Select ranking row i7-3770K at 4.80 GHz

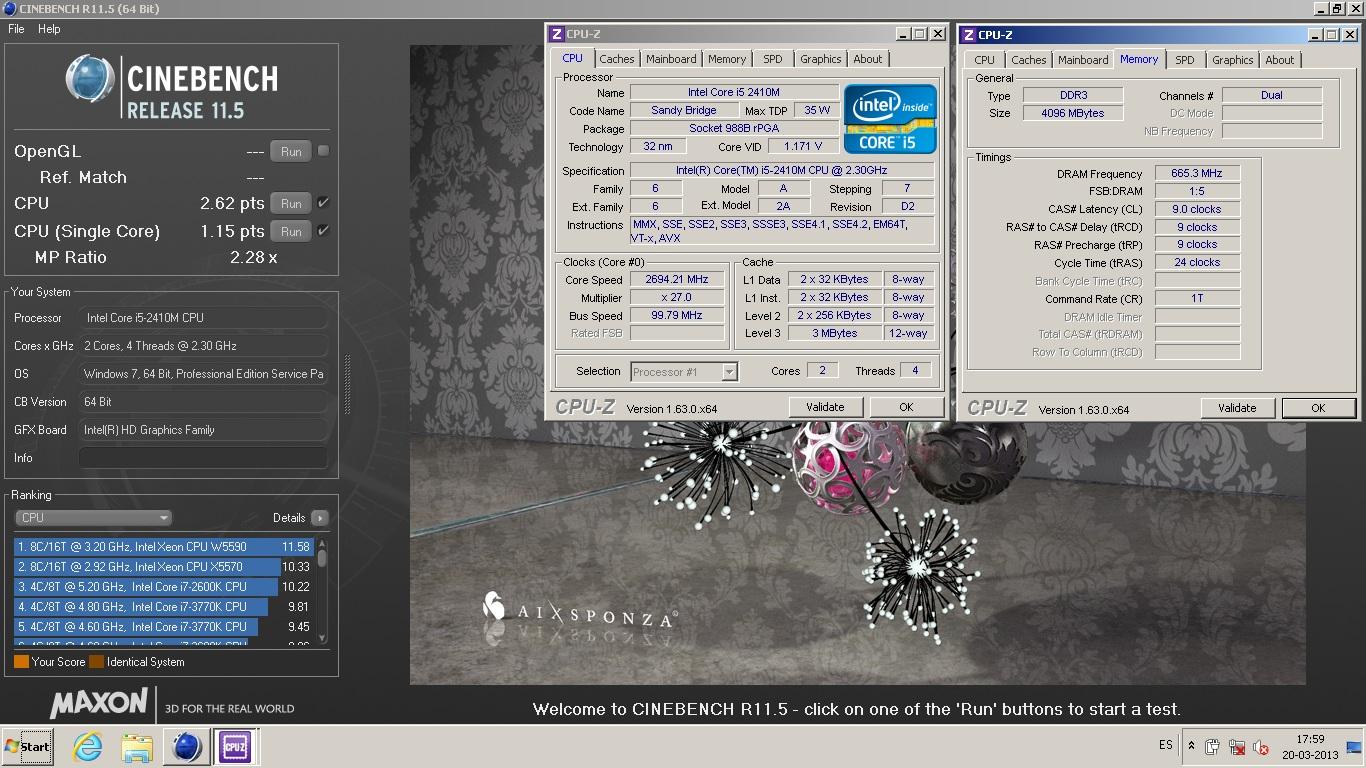pyautogui.click(x=164, y=607)
